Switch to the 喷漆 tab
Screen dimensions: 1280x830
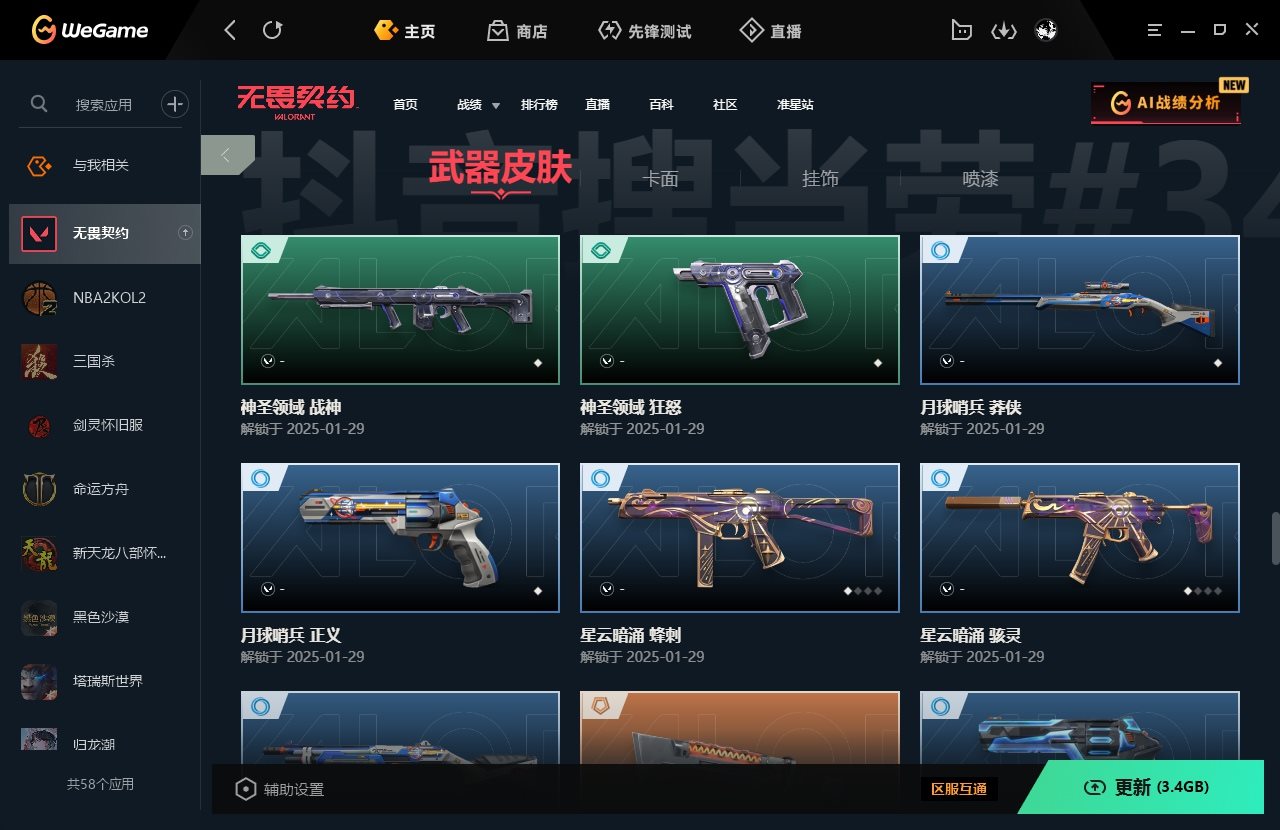pos(980,179)
